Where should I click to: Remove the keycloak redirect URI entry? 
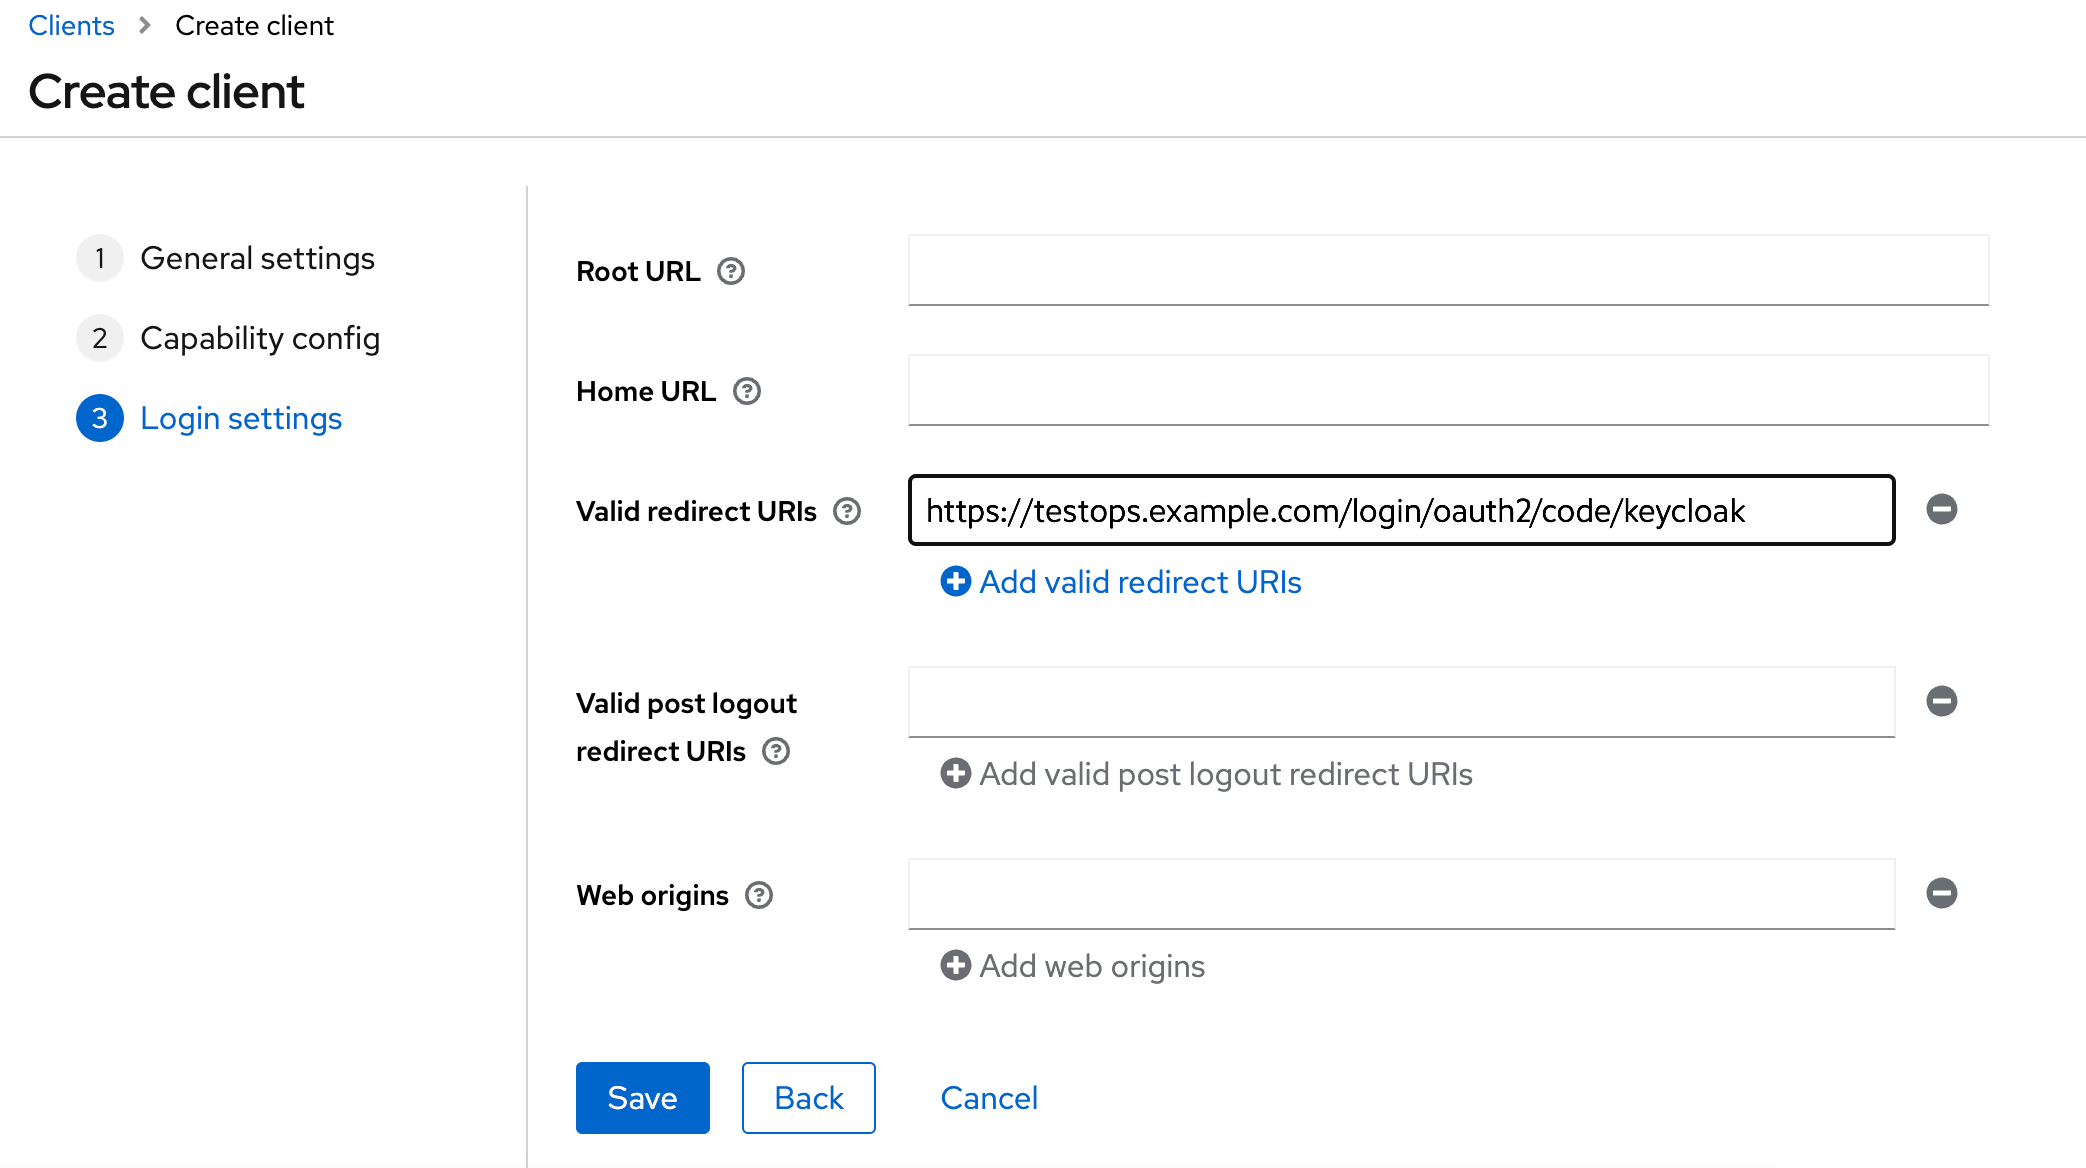1941,509
